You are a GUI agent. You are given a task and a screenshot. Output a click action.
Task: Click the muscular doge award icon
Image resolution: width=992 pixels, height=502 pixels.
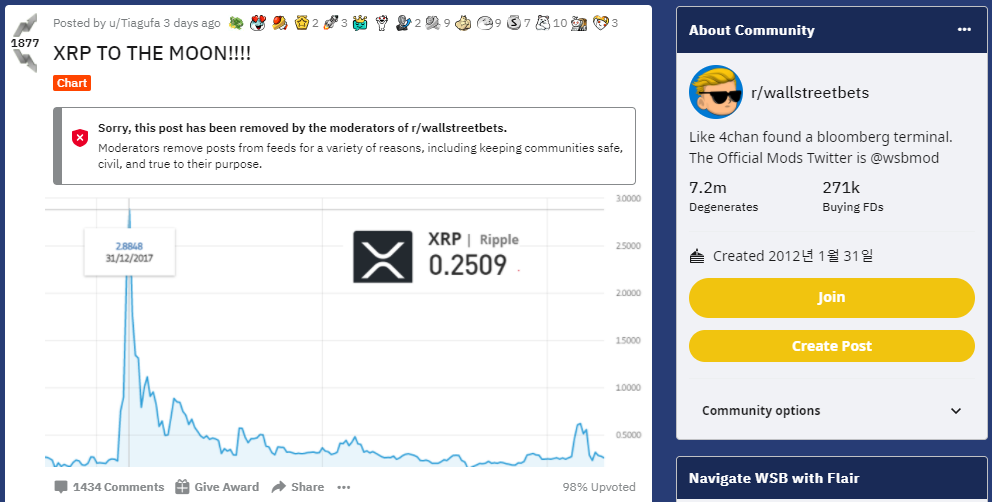(x=463, y=23)
